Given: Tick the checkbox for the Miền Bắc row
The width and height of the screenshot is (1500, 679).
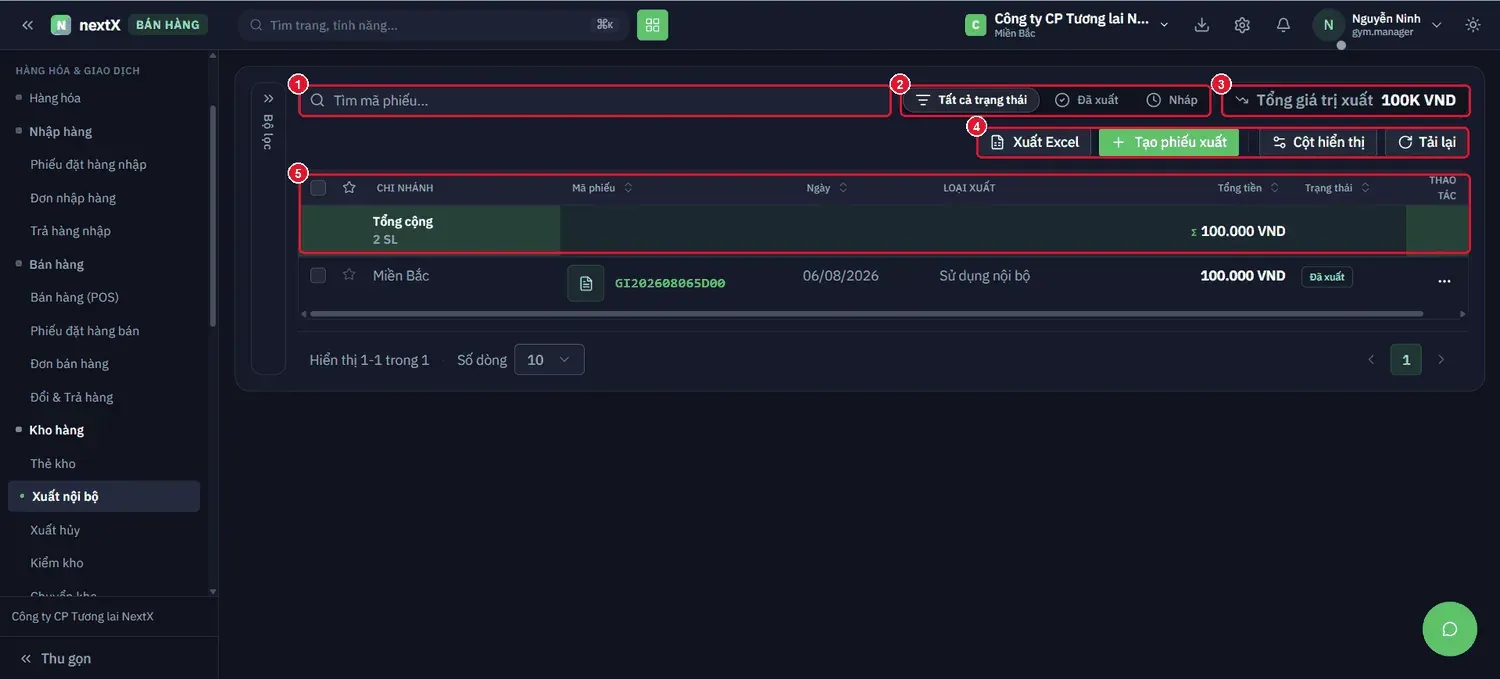Looking at the screenshot, I should point(318,275).
